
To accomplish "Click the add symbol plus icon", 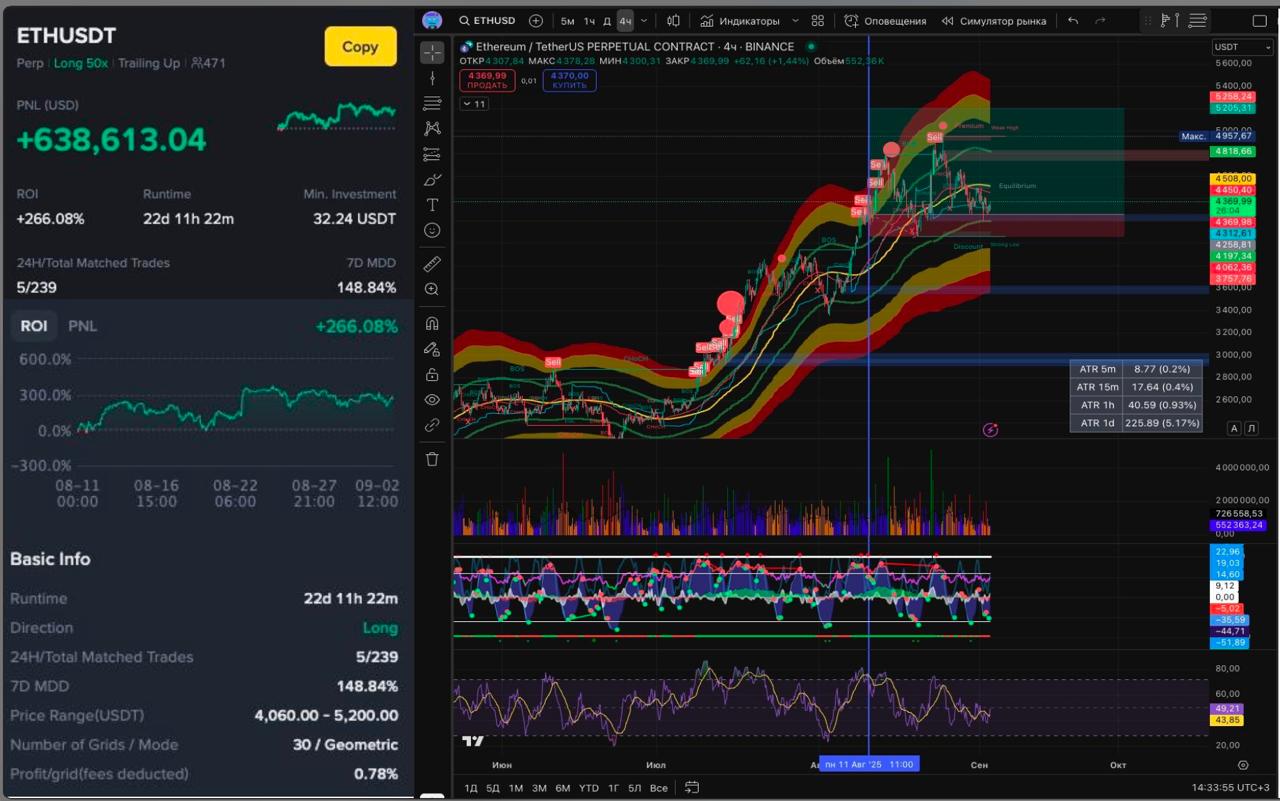I will (x=536, y=20).
